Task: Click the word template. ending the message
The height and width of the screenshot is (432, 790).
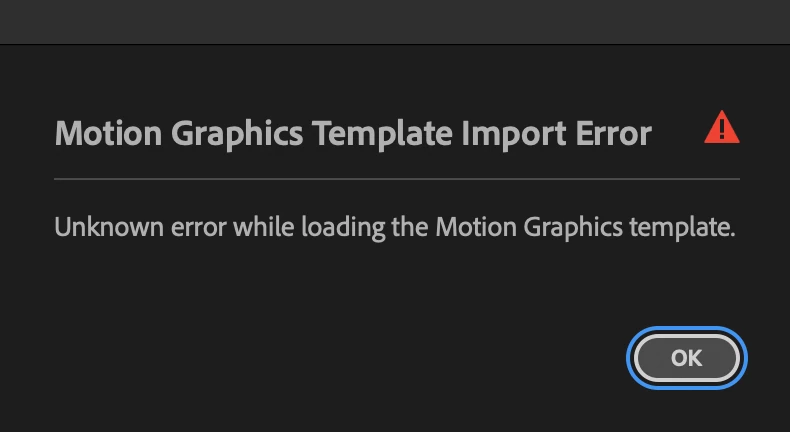Action: click(x=682, y=228)
